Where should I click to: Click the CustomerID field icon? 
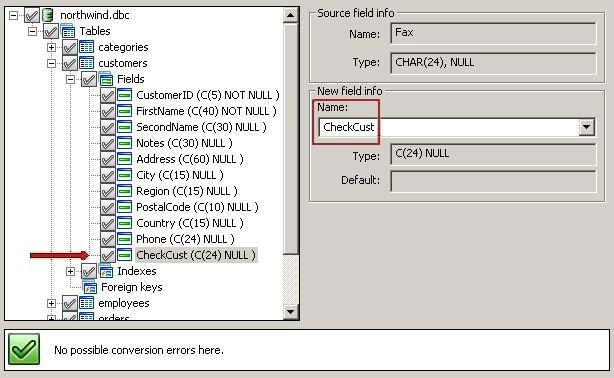point(125,95)
